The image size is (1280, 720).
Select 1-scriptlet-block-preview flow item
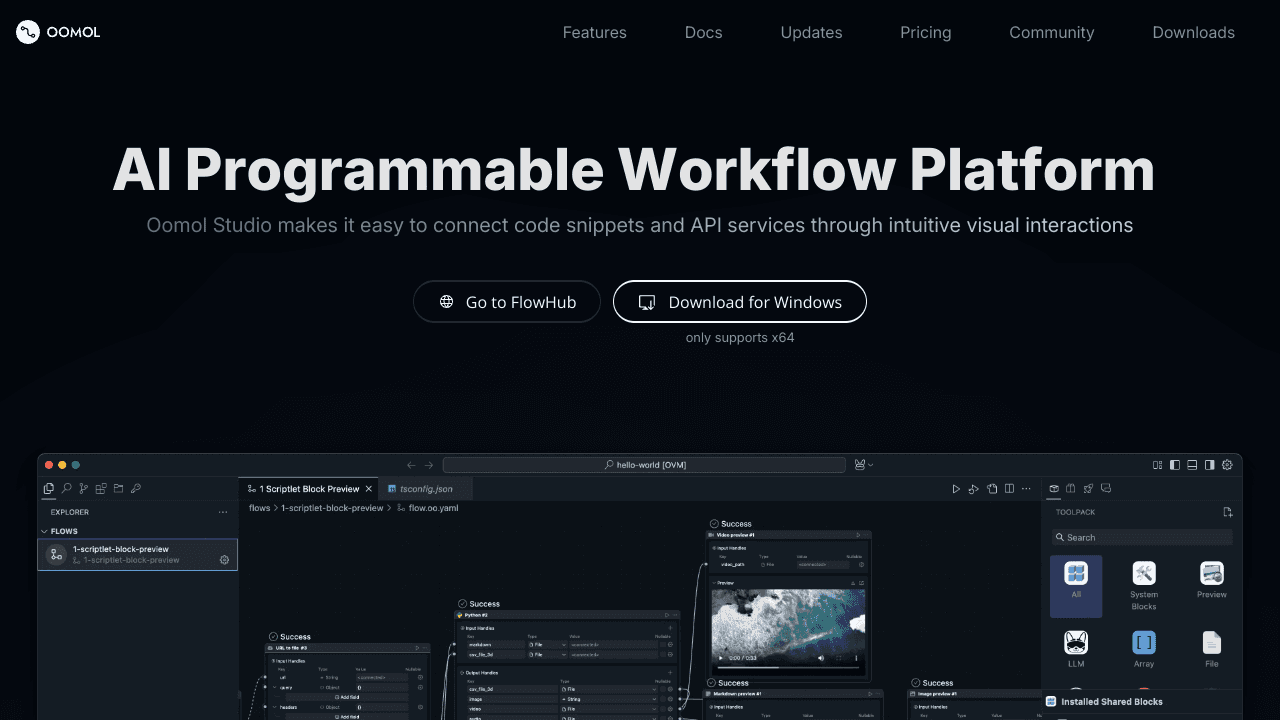click(x=138, y=554)
